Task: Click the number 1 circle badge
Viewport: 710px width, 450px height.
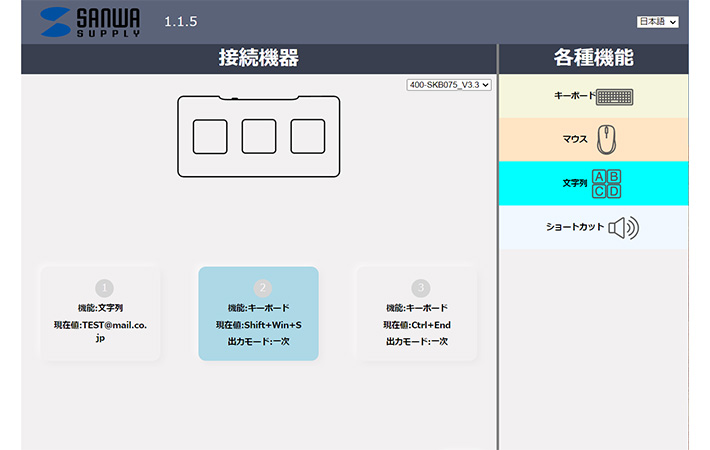Action: coord(104,288)
